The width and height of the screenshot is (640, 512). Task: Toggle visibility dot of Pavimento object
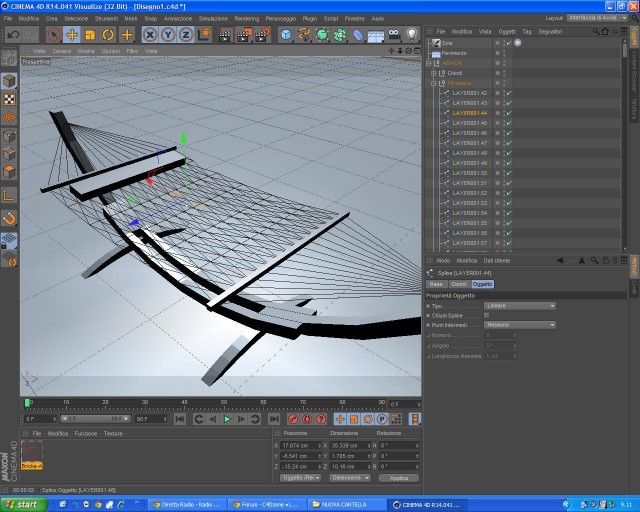[497, 53]
